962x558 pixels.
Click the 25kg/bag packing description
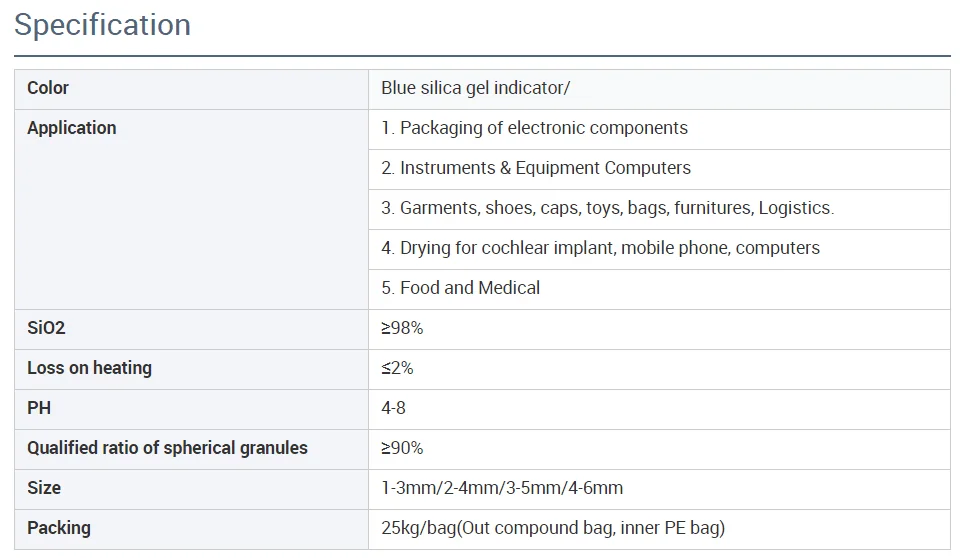(x=553, y=528)
